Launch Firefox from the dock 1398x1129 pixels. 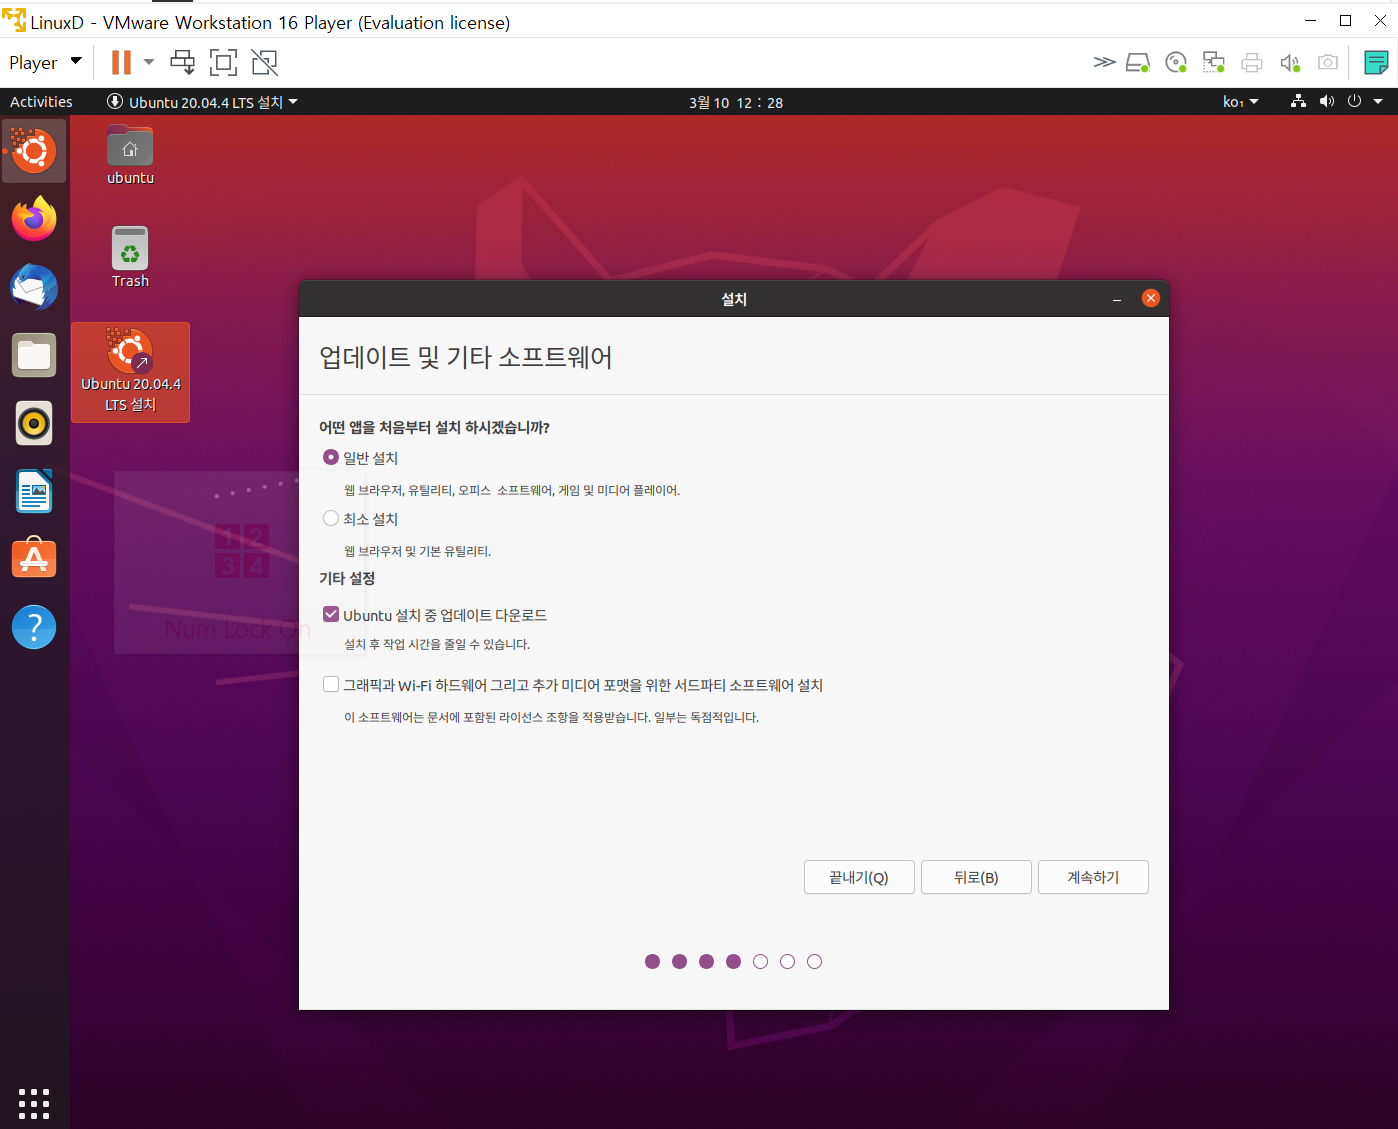pyautogui.click(x=34, y=219)
